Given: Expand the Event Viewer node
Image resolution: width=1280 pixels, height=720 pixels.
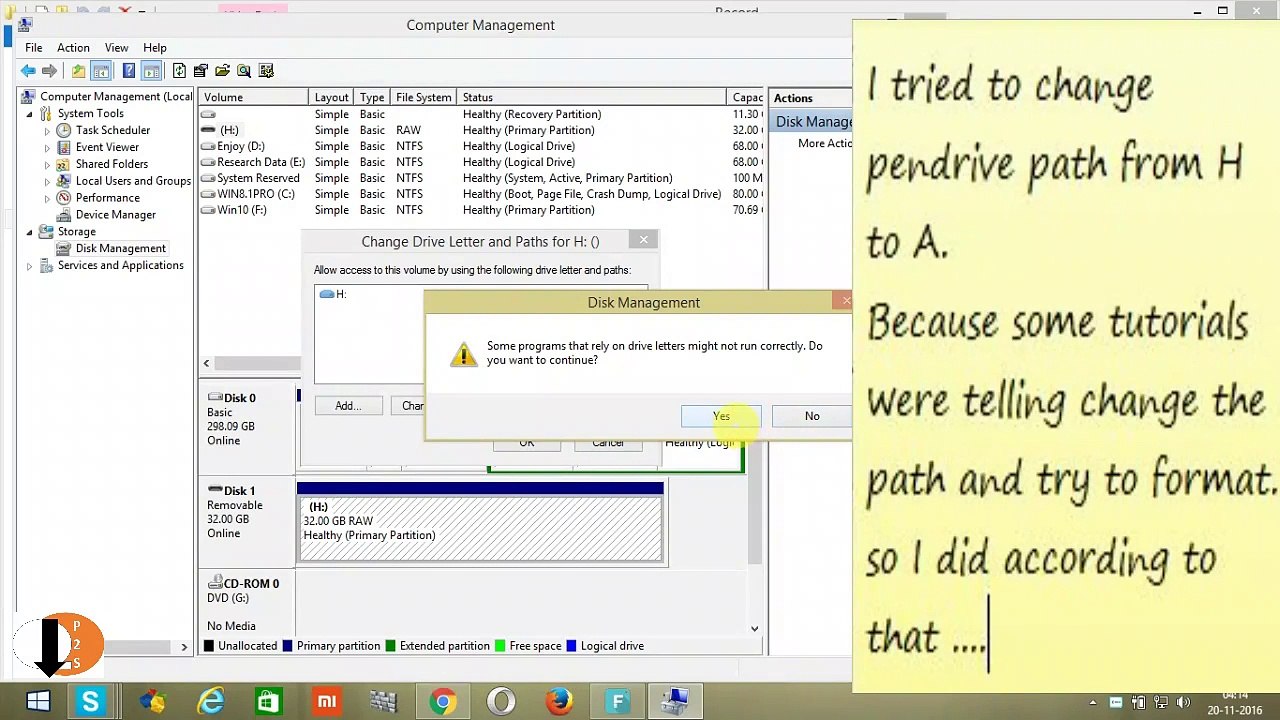Looking at the screenshot, I should coord(47,148).
